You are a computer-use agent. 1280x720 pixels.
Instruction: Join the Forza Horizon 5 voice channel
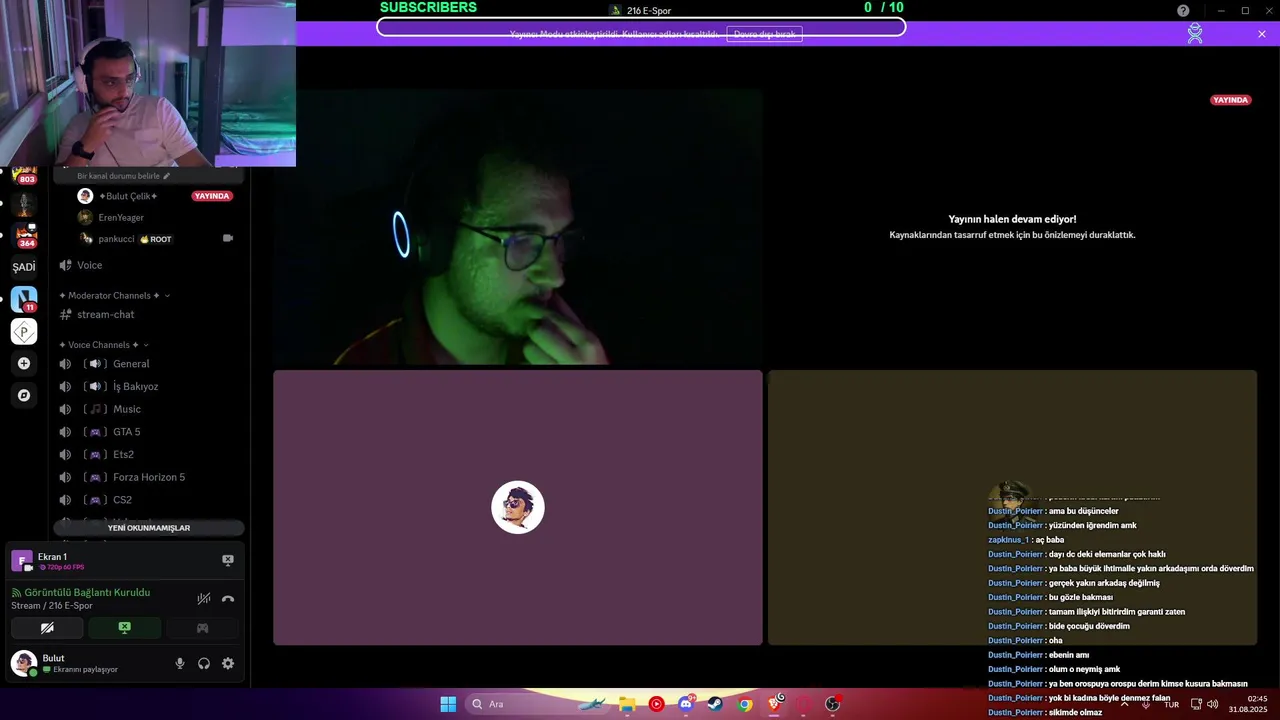[x=150, y=477]
